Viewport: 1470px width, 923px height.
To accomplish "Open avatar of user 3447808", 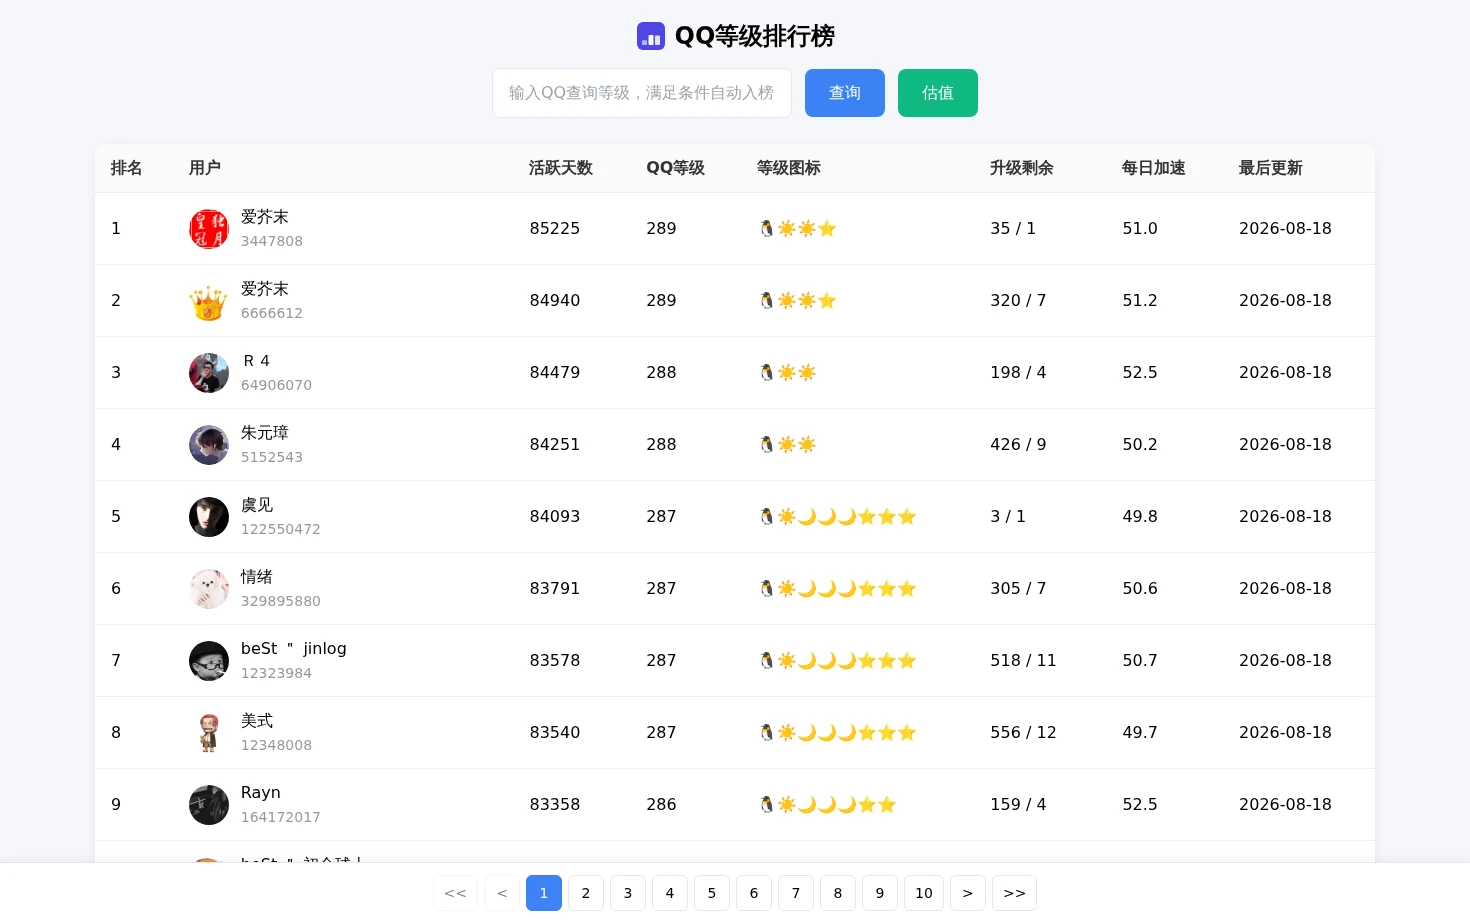I will 209,229.
